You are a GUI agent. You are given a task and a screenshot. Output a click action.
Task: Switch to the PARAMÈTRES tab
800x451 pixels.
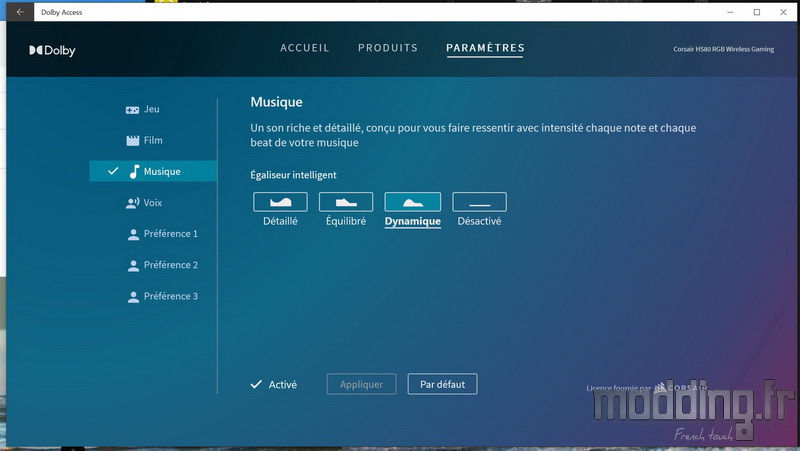coord(485,48)
